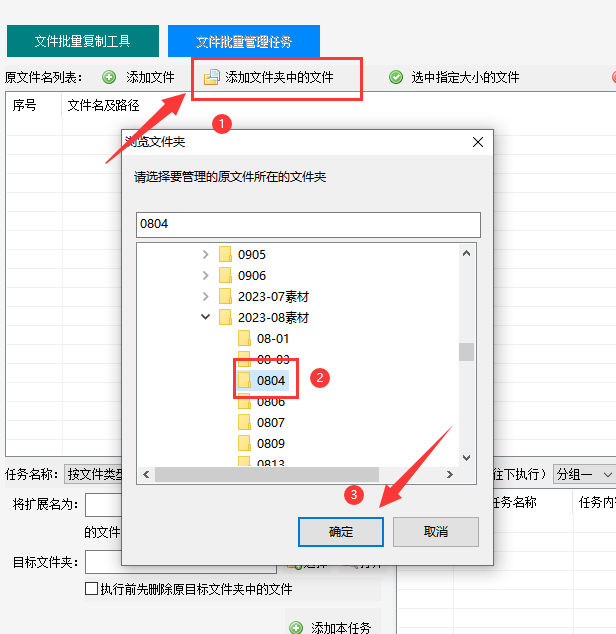Open the 分组一 dropdown
This screenshot has height=634, width=616.
584,474
